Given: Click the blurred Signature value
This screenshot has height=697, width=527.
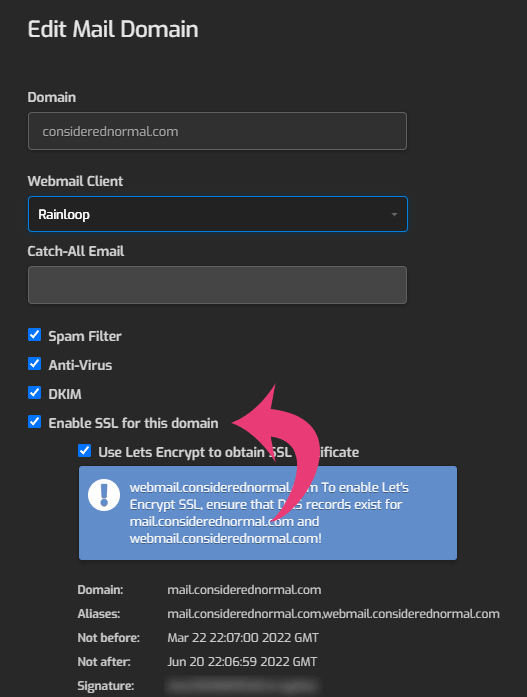Looking at the screenshot, I should click(243, 685).
